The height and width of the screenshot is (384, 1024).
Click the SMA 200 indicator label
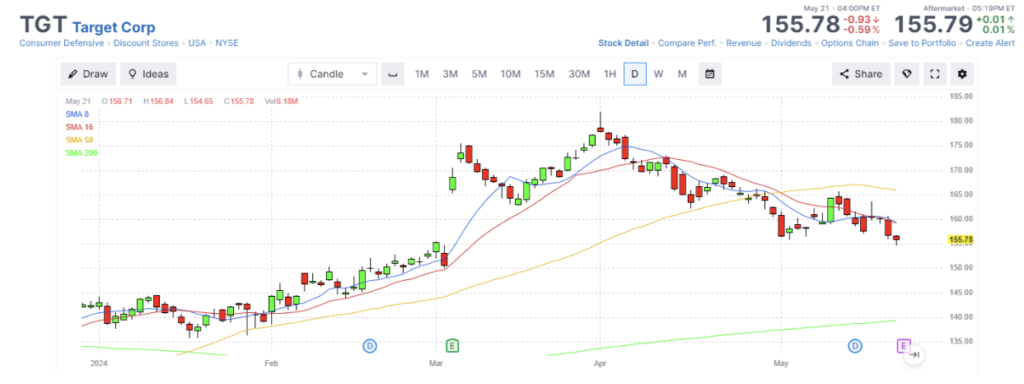(81, 153)
